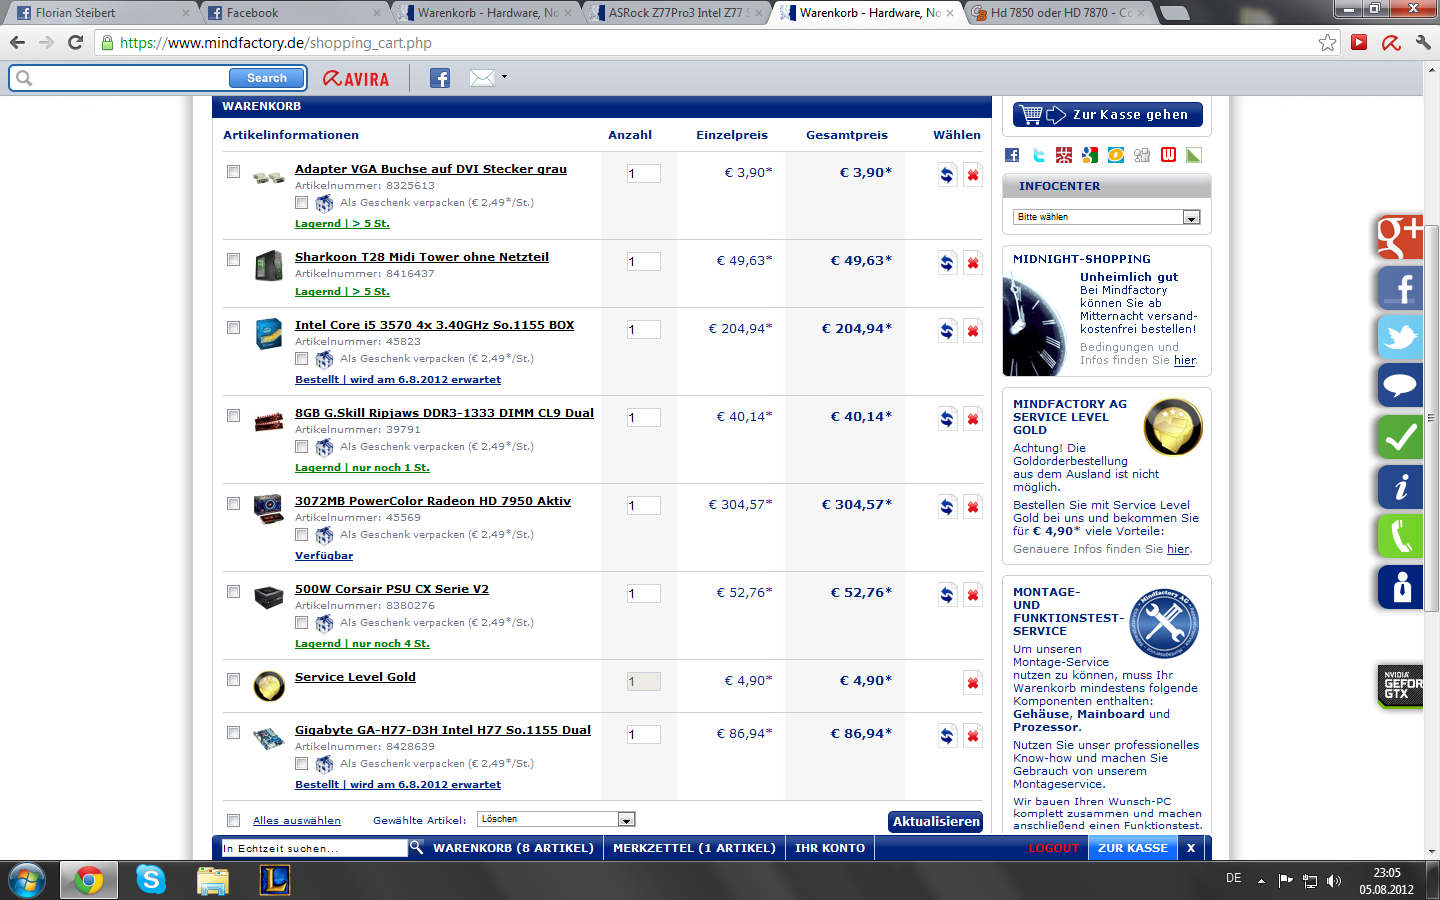Close the bottom bar with X

[1190, 848]
